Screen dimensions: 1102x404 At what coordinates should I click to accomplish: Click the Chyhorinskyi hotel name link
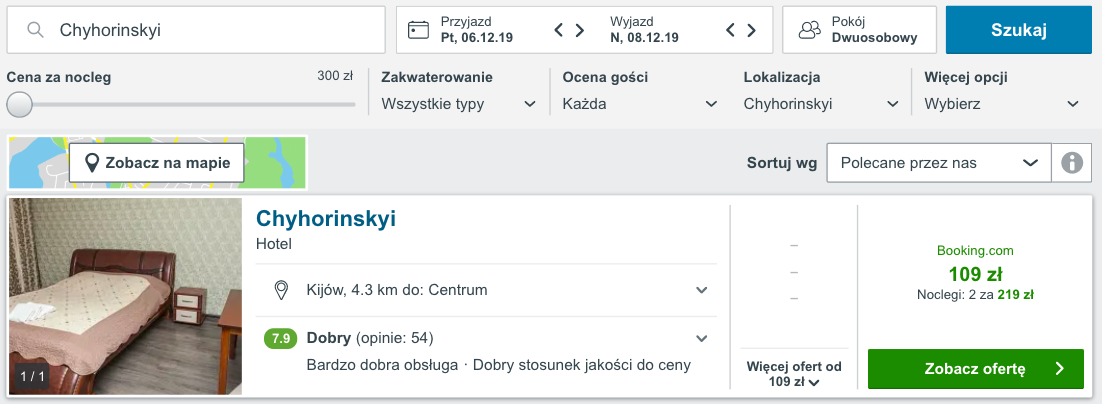326,219
